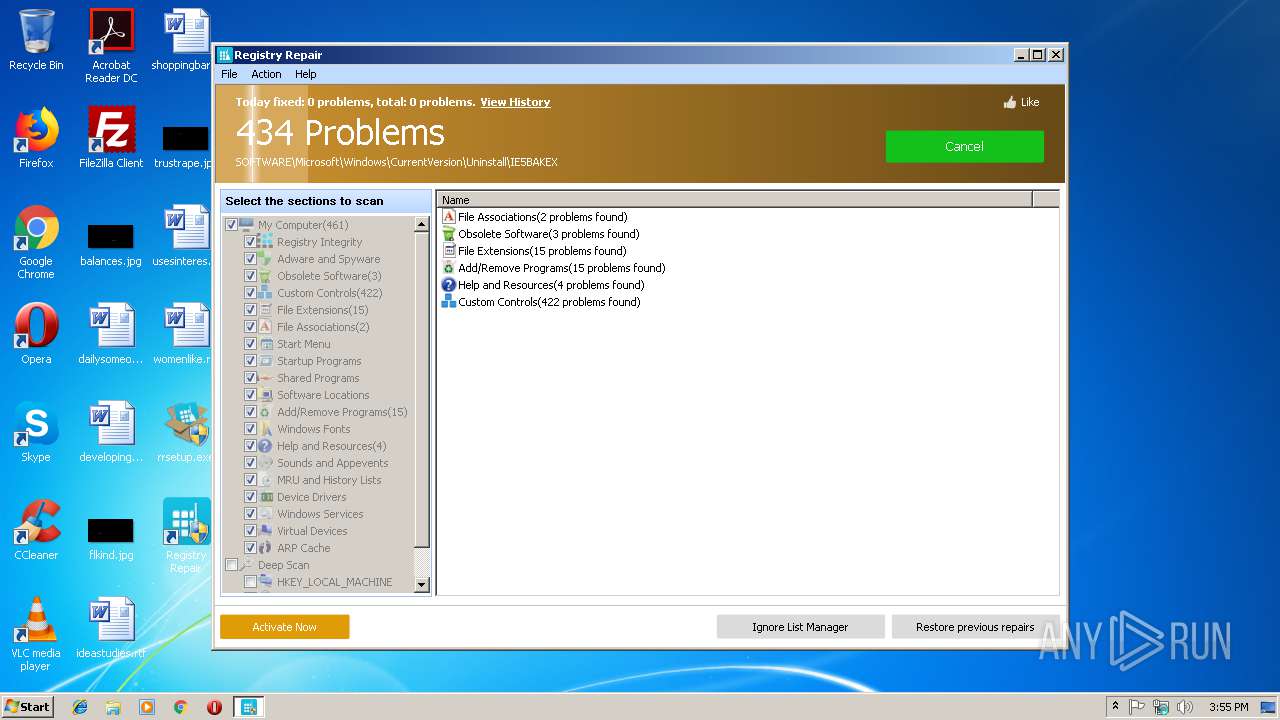Screen dimensions: 1280x720
Task: Uncheck Adware and Spyware section
Action: [251, 259]
